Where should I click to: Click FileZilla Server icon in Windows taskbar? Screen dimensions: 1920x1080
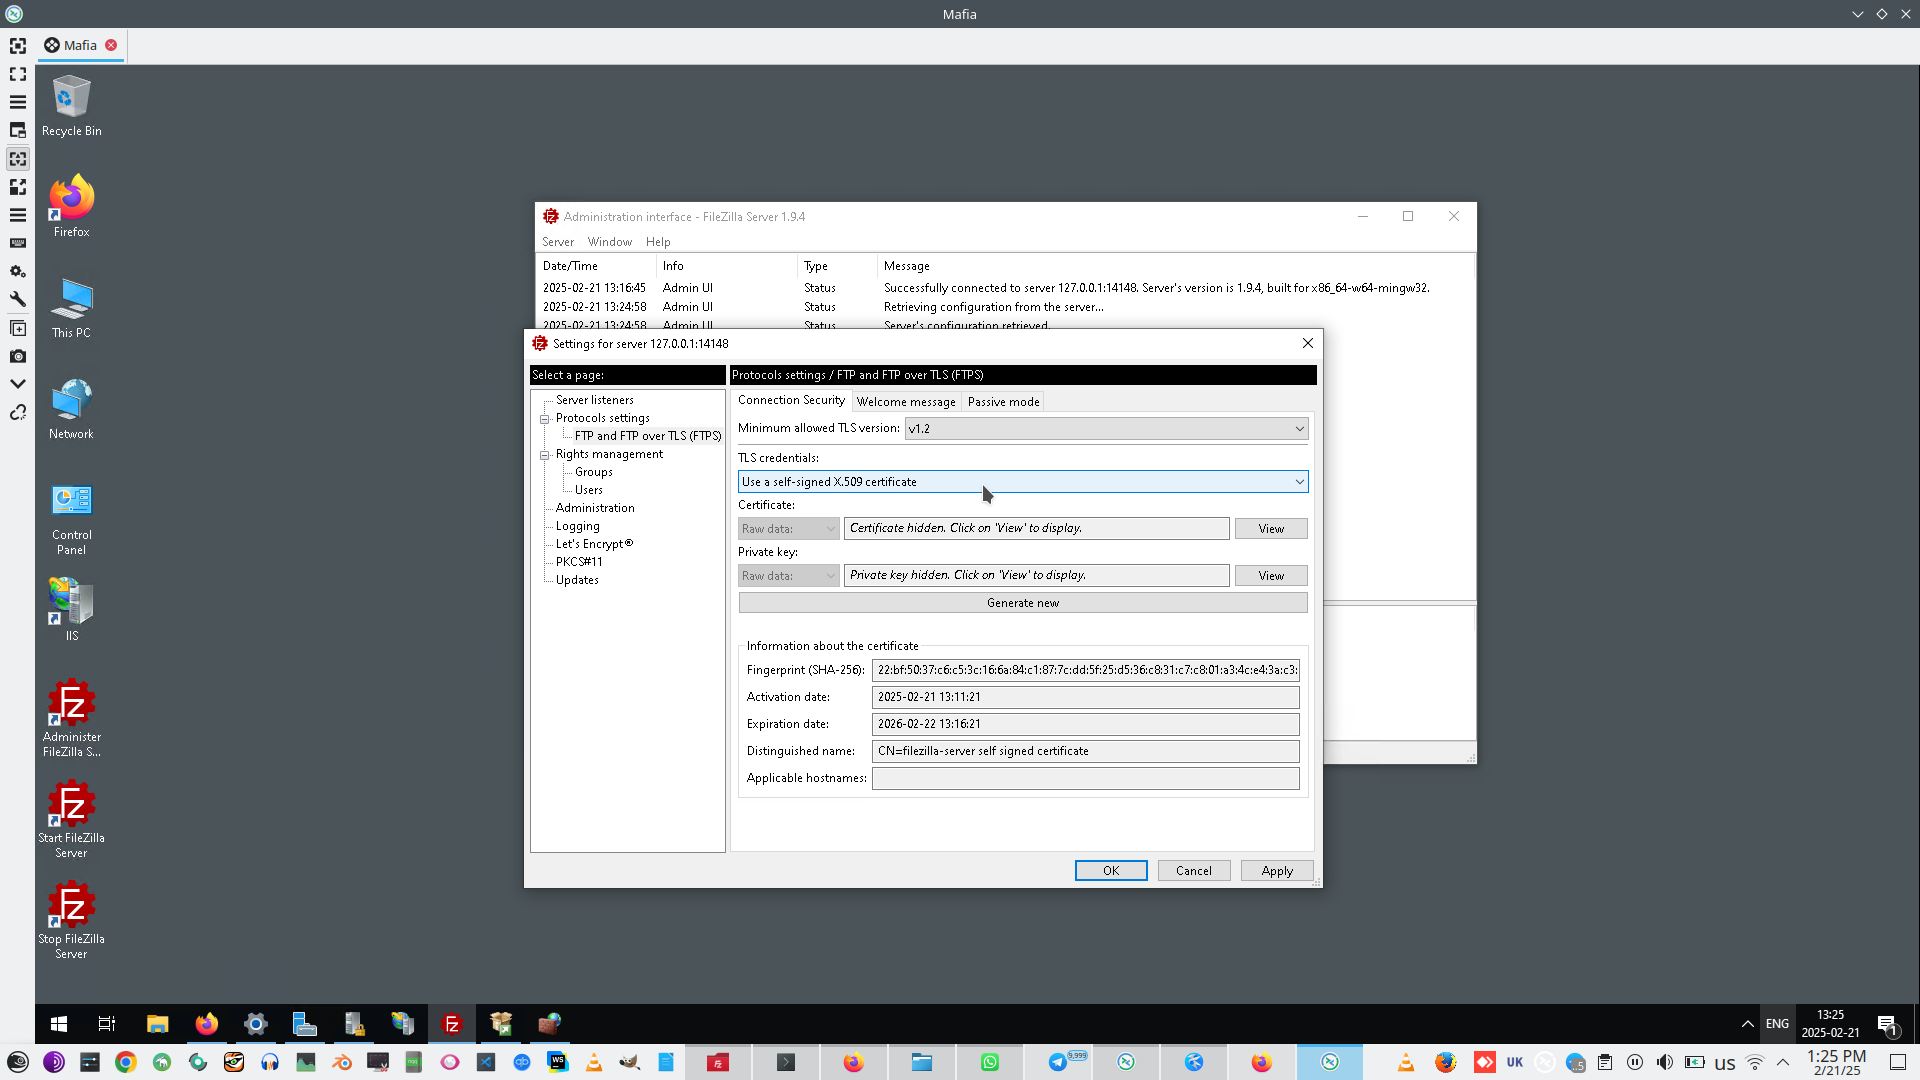tap(452, 1023)
